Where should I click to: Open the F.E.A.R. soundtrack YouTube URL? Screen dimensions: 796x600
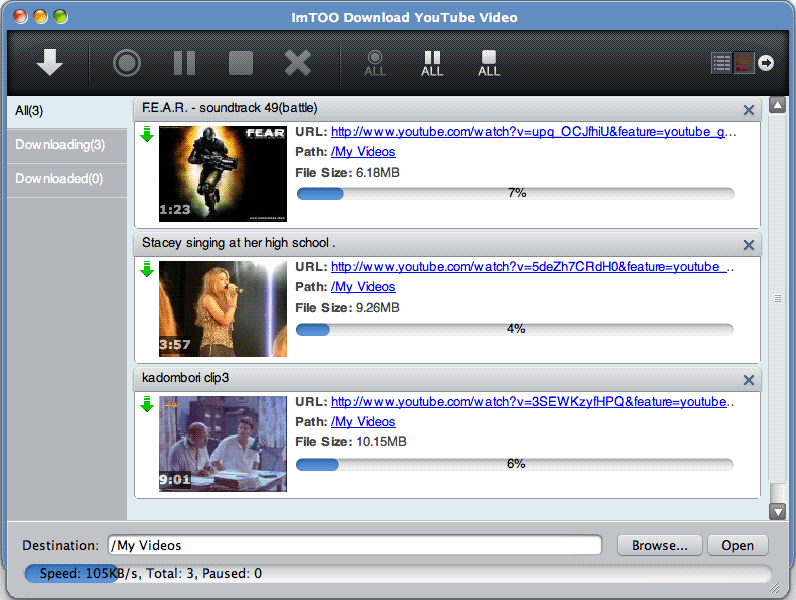coord(534,132)
